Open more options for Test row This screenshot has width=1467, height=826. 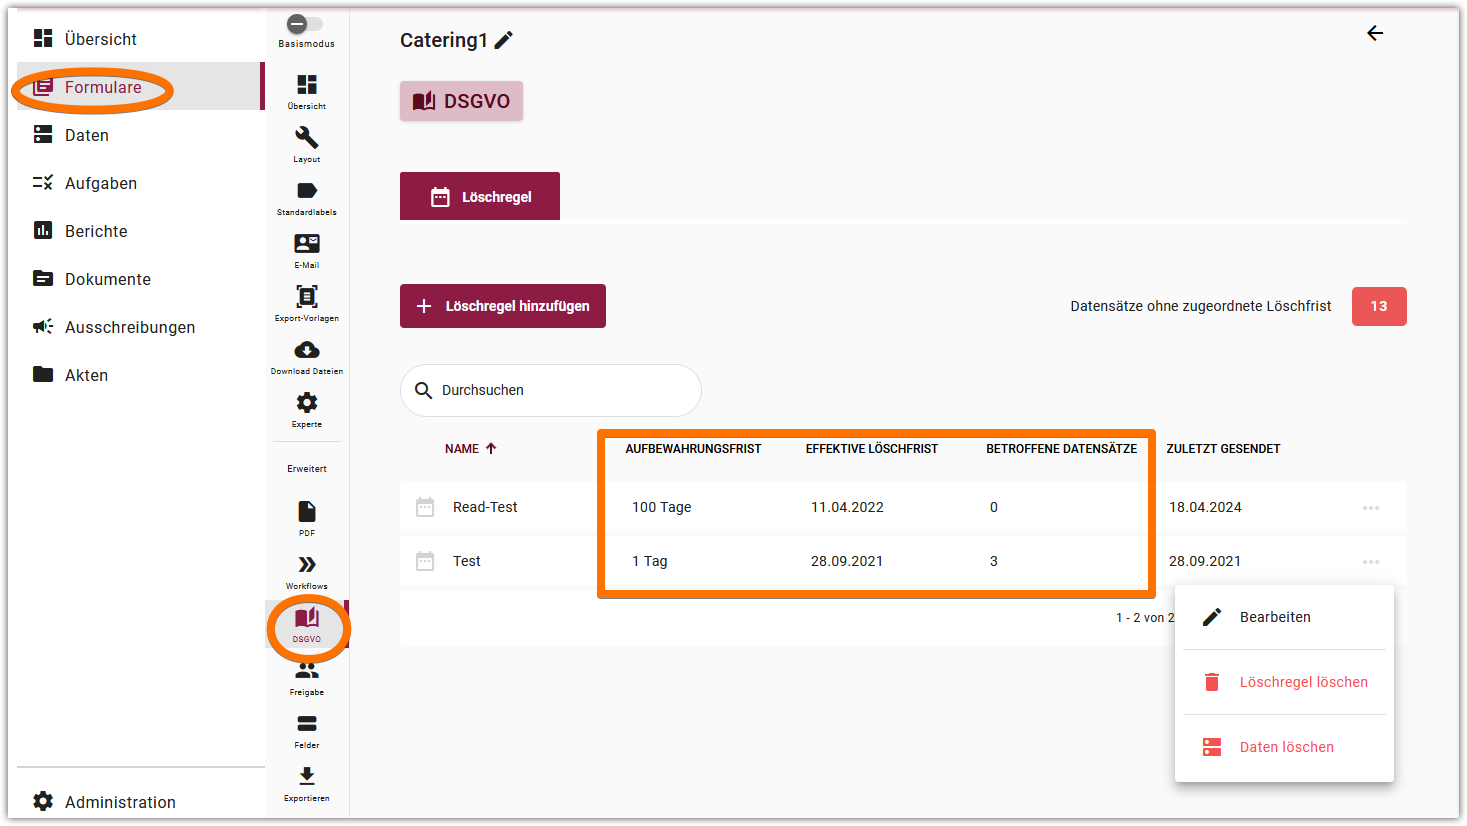pos(1371,562)
